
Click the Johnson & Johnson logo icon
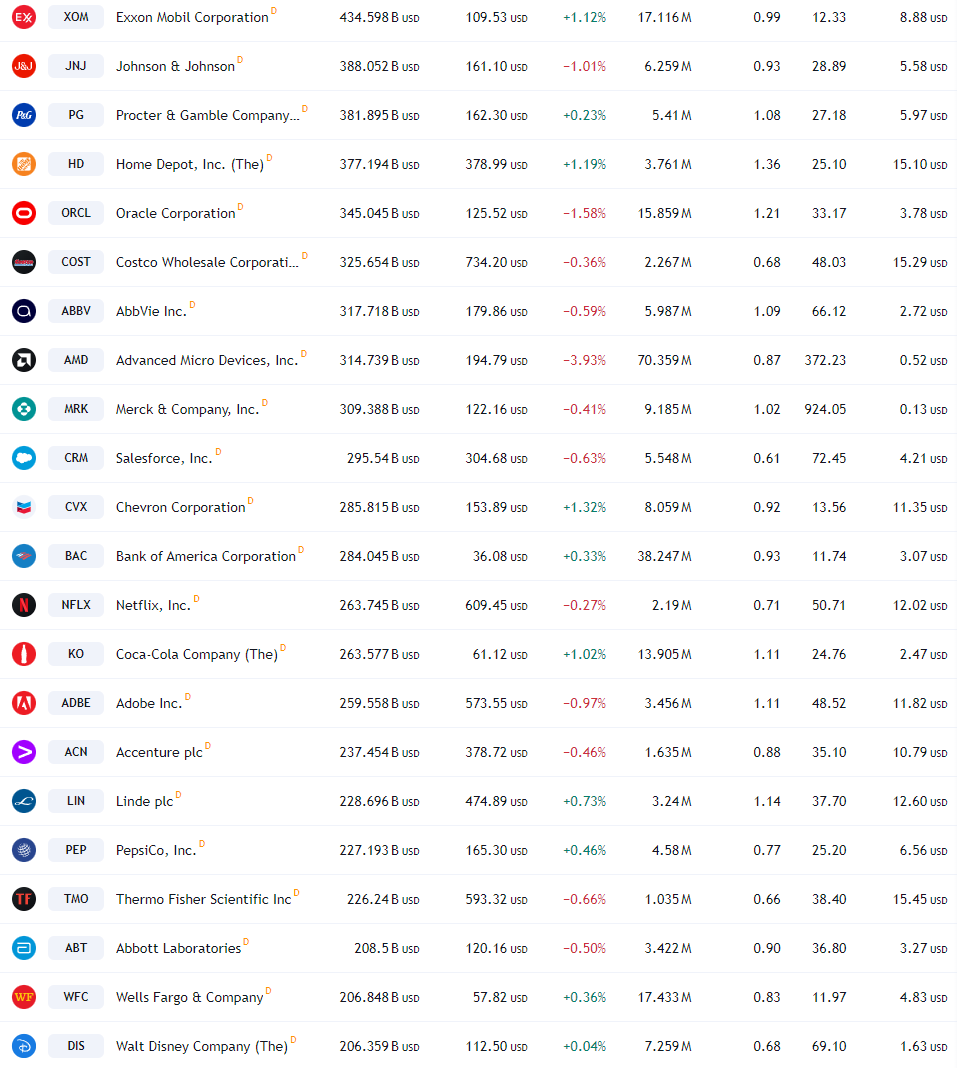pos(24,66)
